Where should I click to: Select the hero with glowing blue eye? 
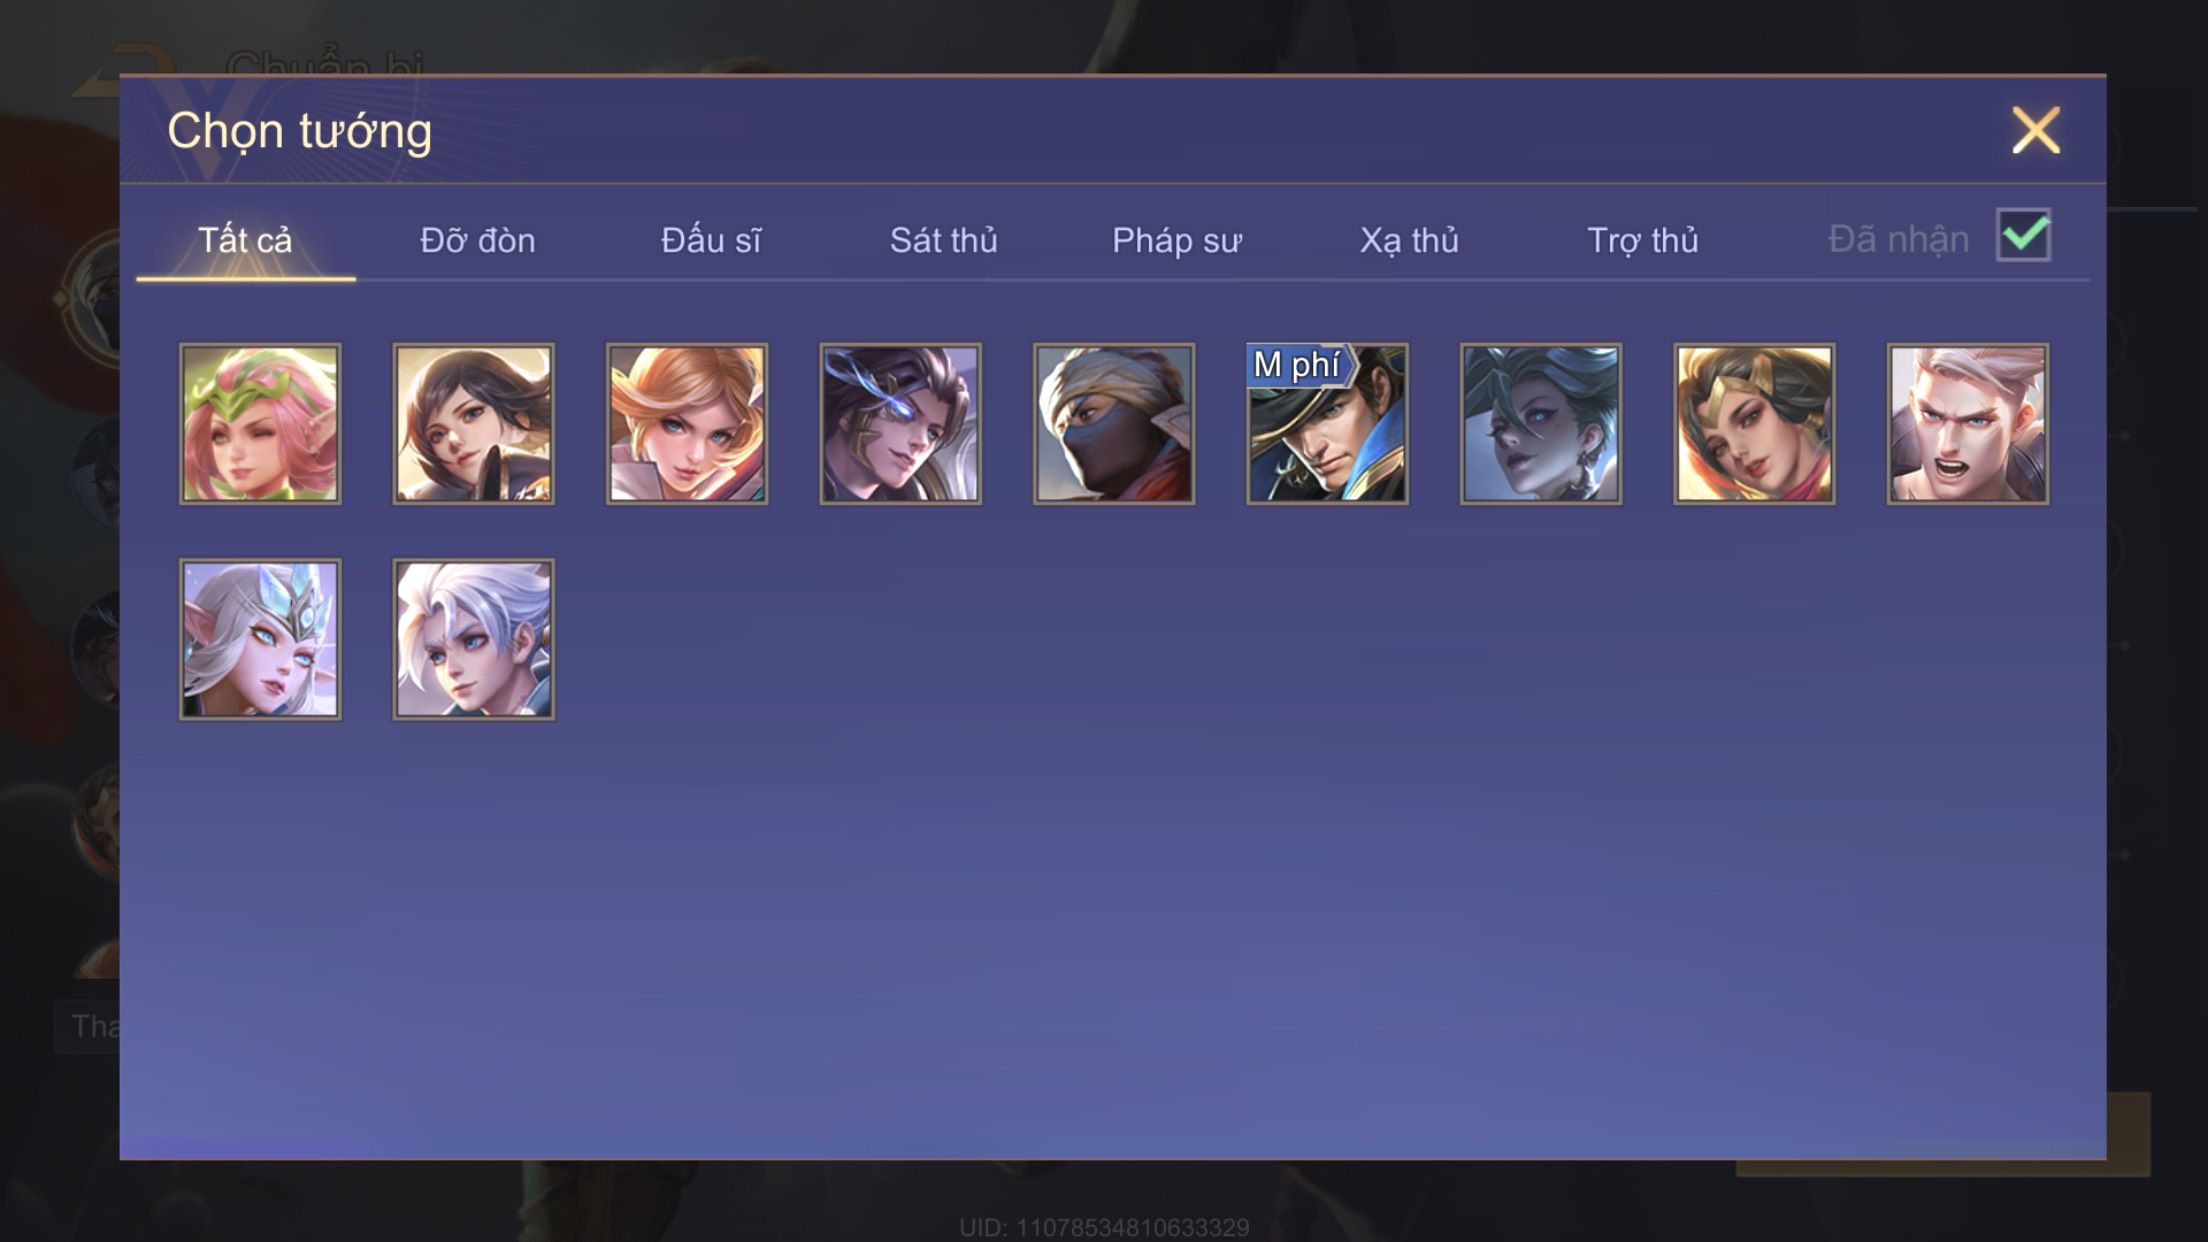tap(900, 424)
